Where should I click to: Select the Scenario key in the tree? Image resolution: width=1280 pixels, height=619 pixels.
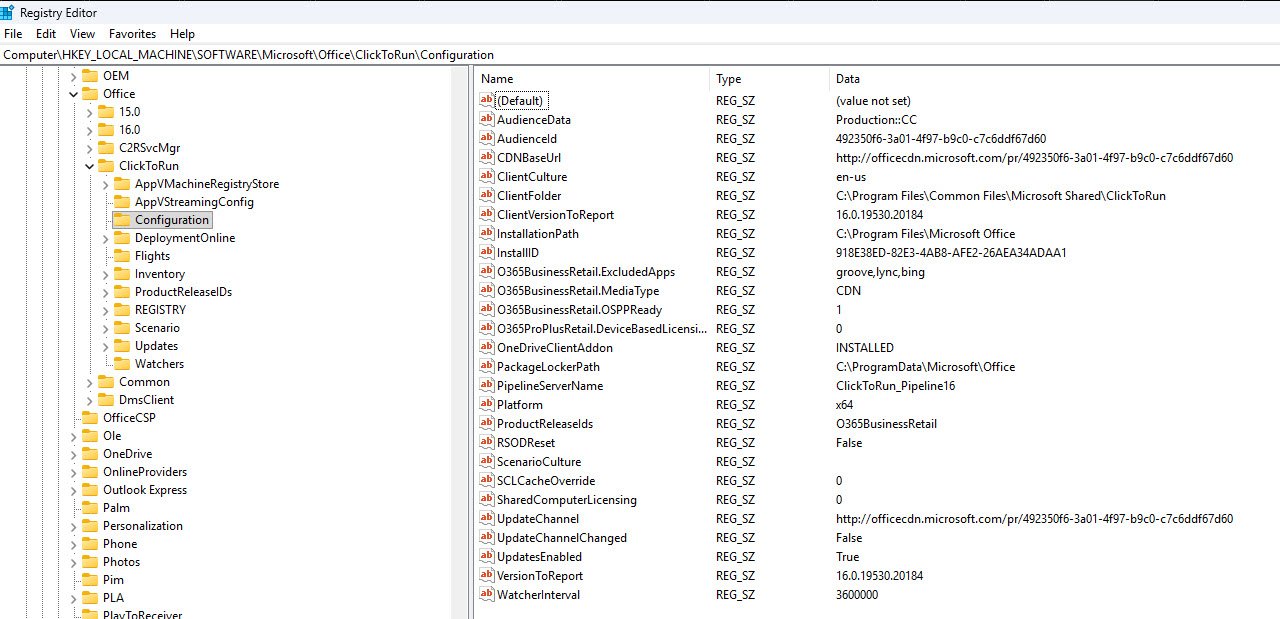[x=157, y=328]
